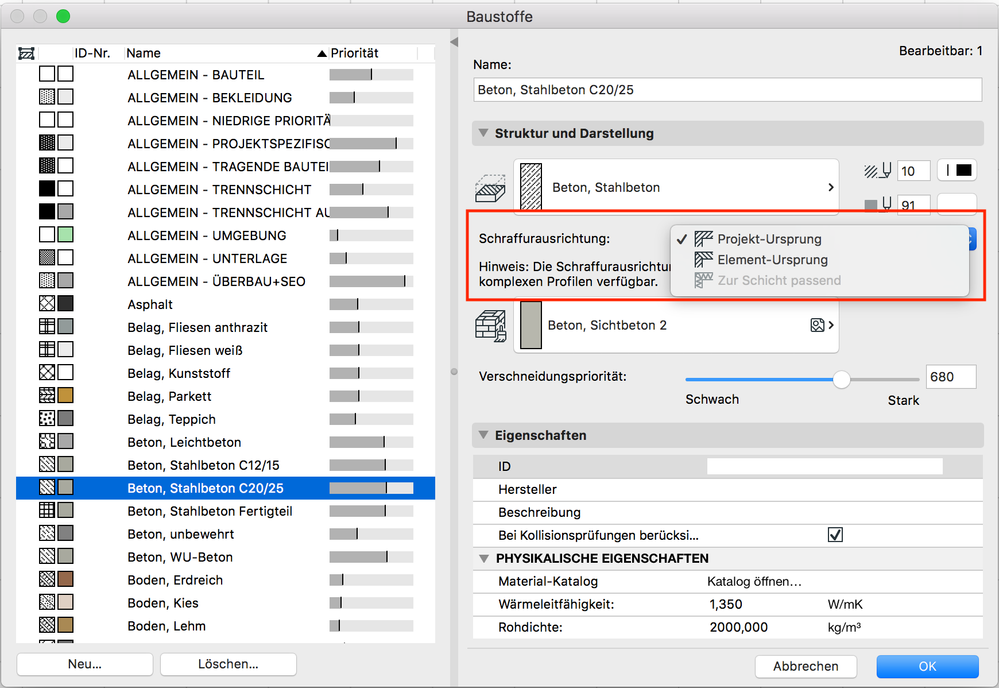Open the Beton, Stahlbeton fill selector
The image size is (999, 688).
(x=676, y=187)
